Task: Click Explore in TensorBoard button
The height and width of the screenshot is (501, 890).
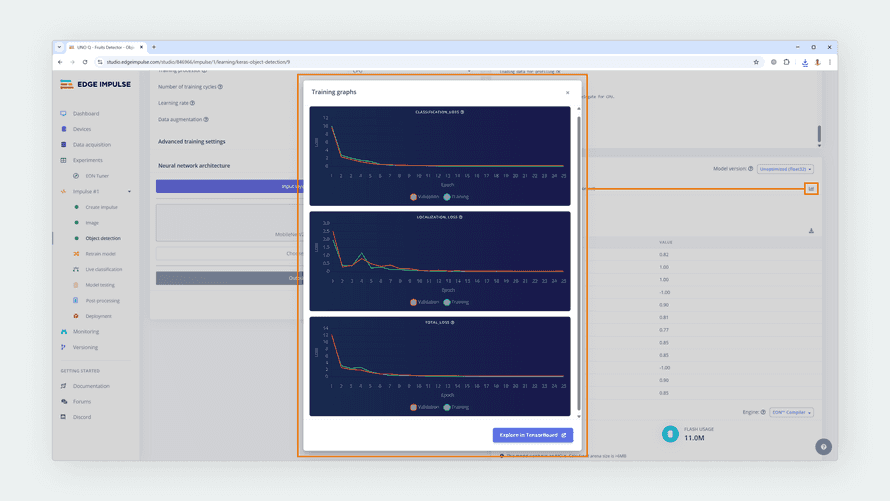Action: point(533,435)
